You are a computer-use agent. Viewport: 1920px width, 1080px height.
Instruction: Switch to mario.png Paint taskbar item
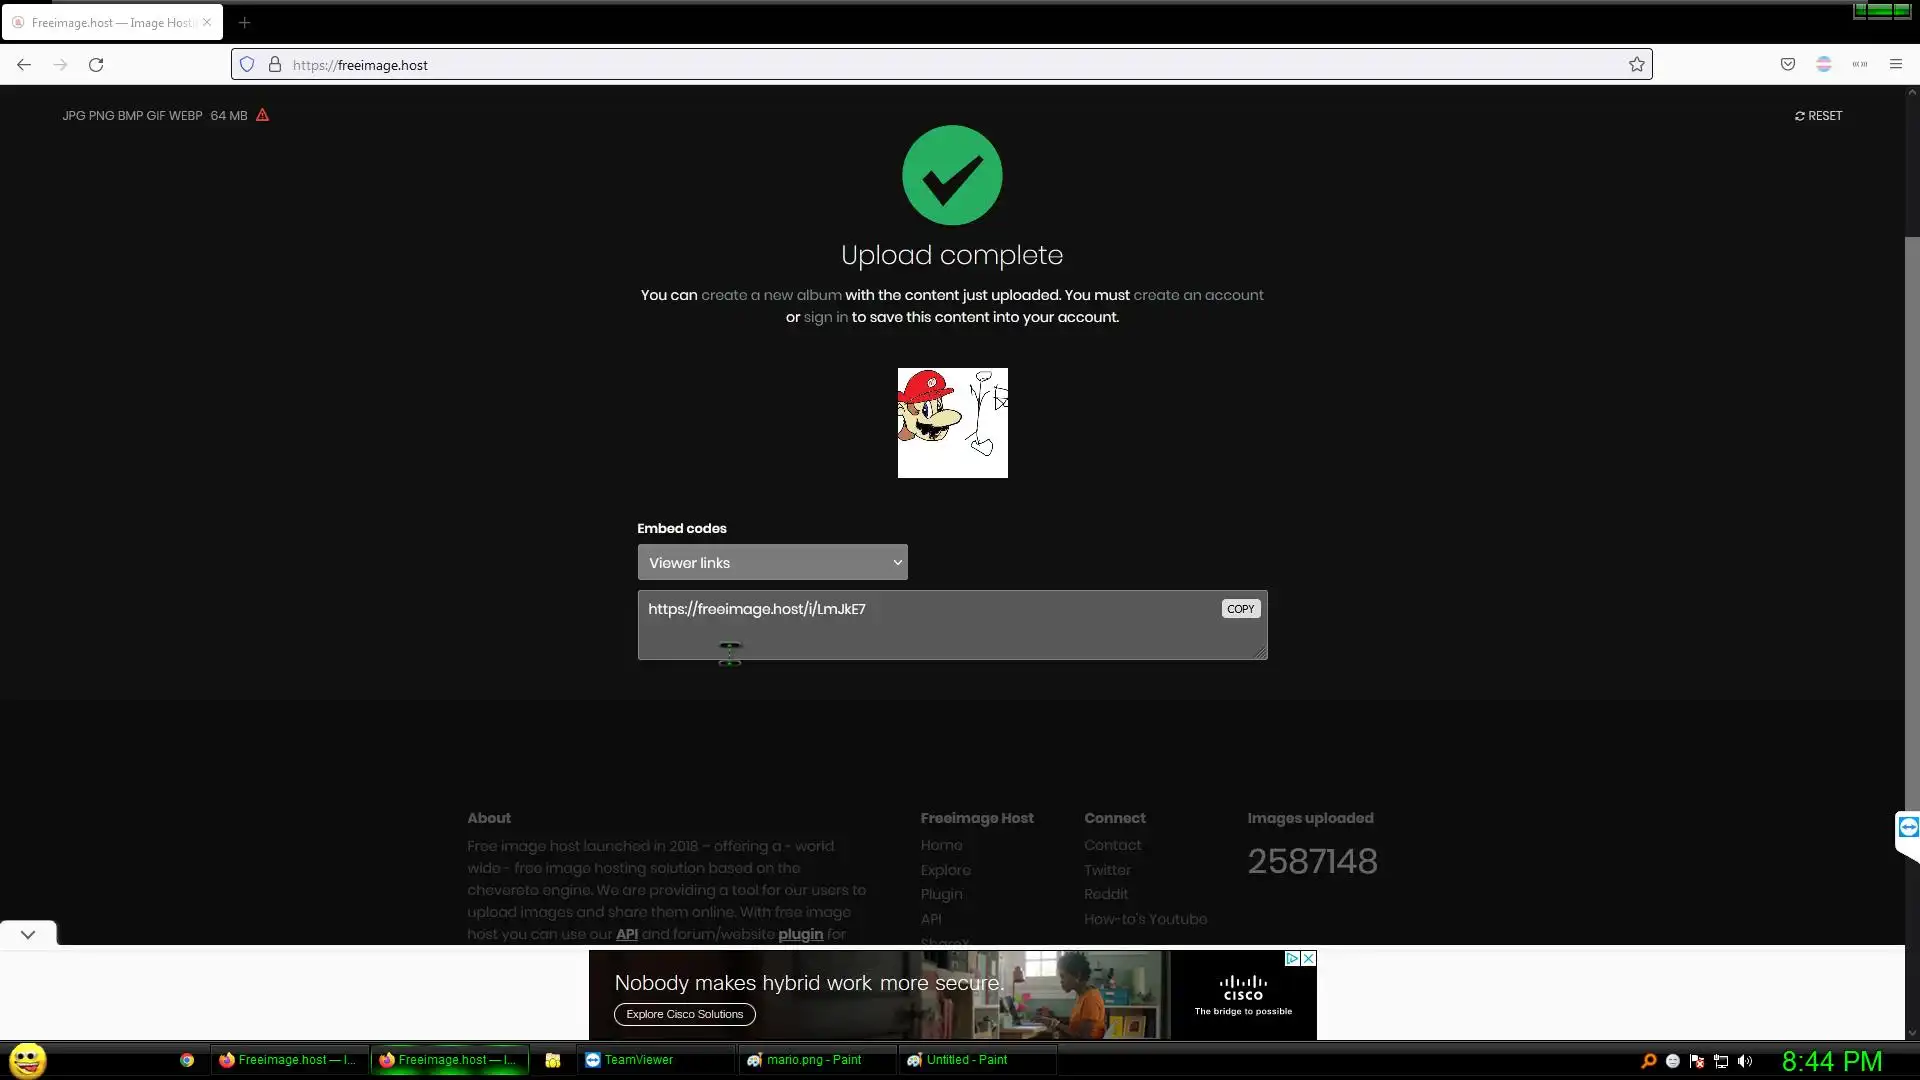[x=814, y=1060]
